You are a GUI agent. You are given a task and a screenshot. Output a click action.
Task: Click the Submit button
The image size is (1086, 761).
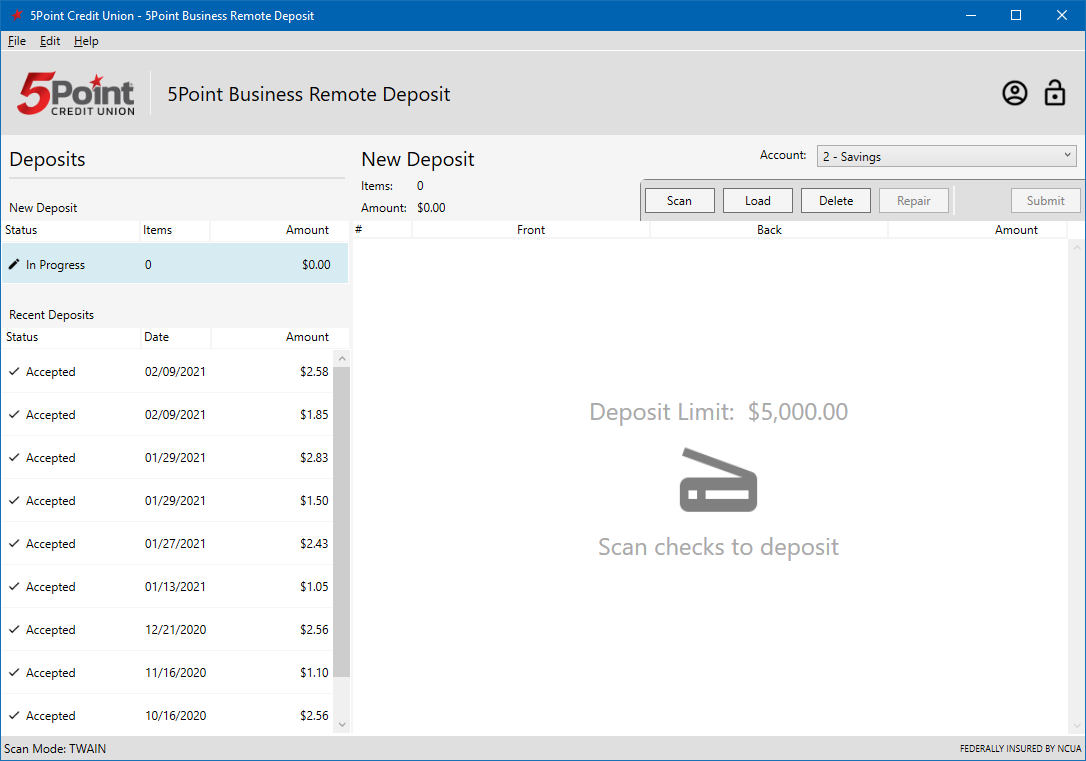(1045, 201)
